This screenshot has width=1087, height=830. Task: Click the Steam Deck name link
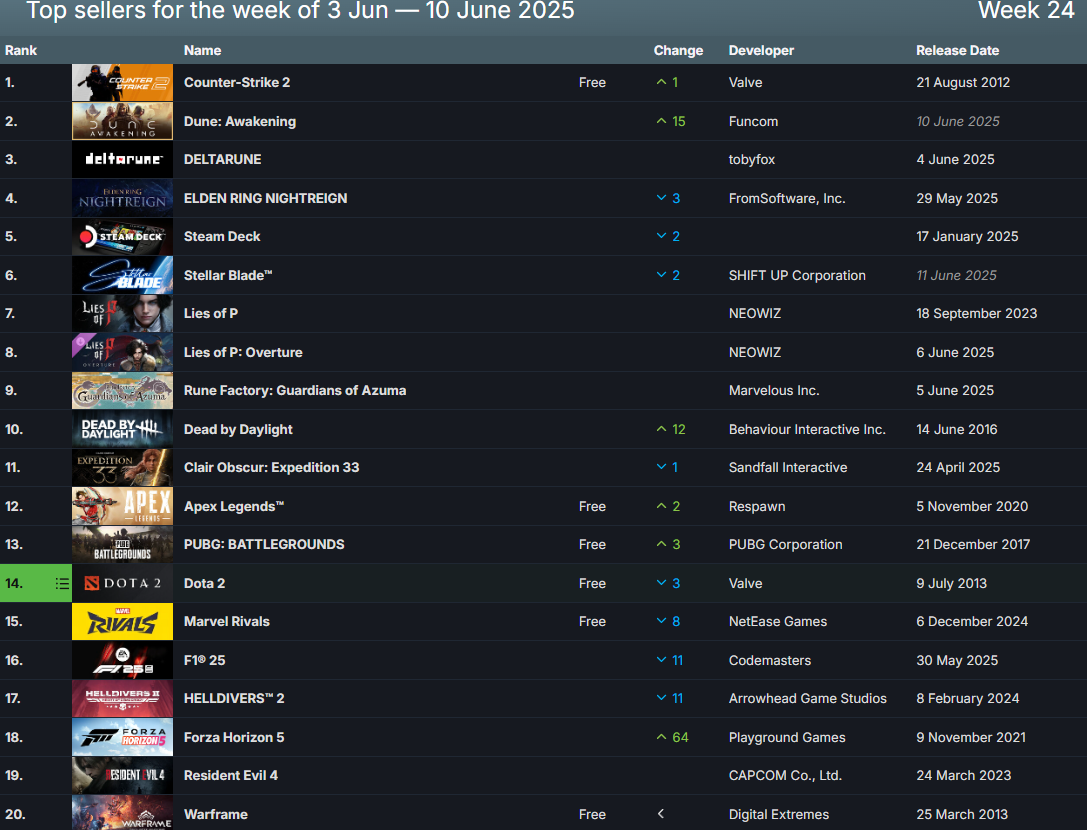222,236
